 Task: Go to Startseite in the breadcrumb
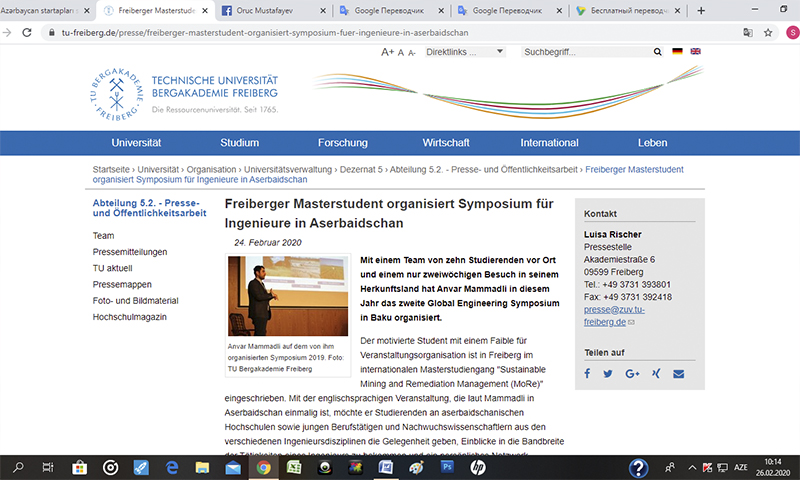coord(111,169)
